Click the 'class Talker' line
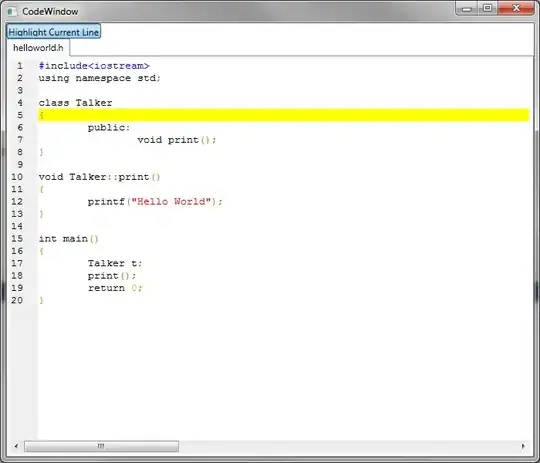Viewport: 540px width, 463px height. tap(75, 103)
